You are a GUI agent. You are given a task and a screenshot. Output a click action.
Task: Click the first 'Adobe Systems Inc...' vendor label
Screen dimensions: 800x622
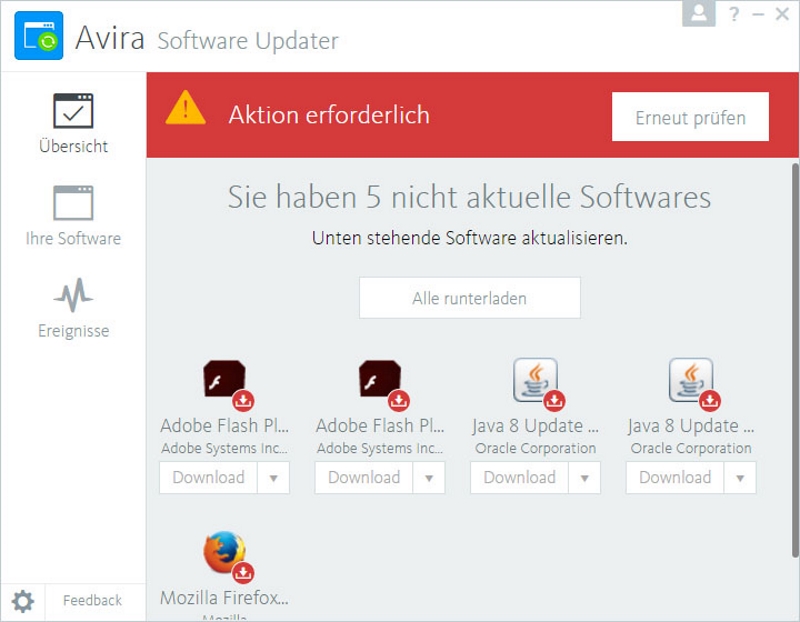(x=224, y=448)
